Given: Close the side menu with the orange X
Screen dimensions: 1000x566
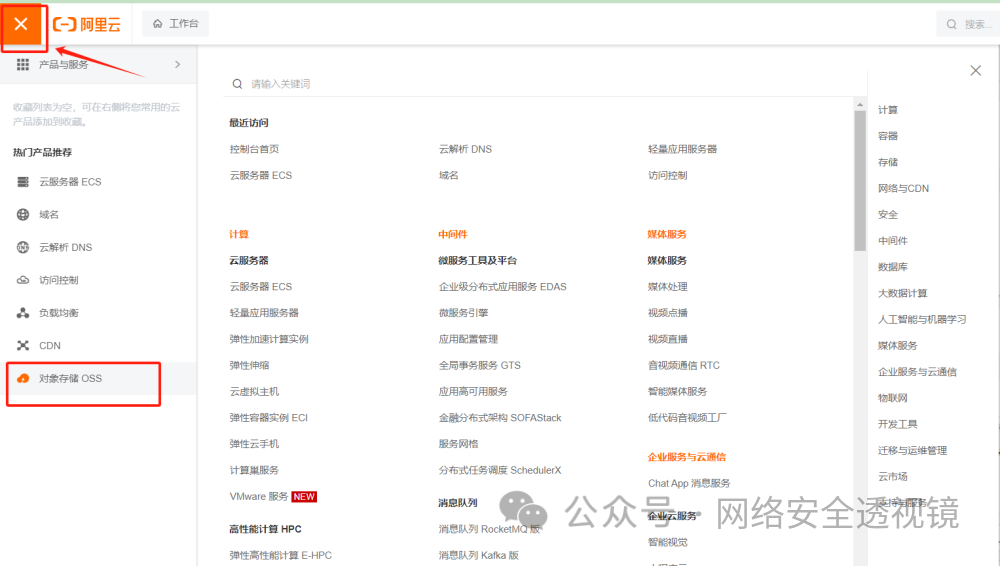Looking at the screenshot, I should pyautogui.click(x=21, y=24).
